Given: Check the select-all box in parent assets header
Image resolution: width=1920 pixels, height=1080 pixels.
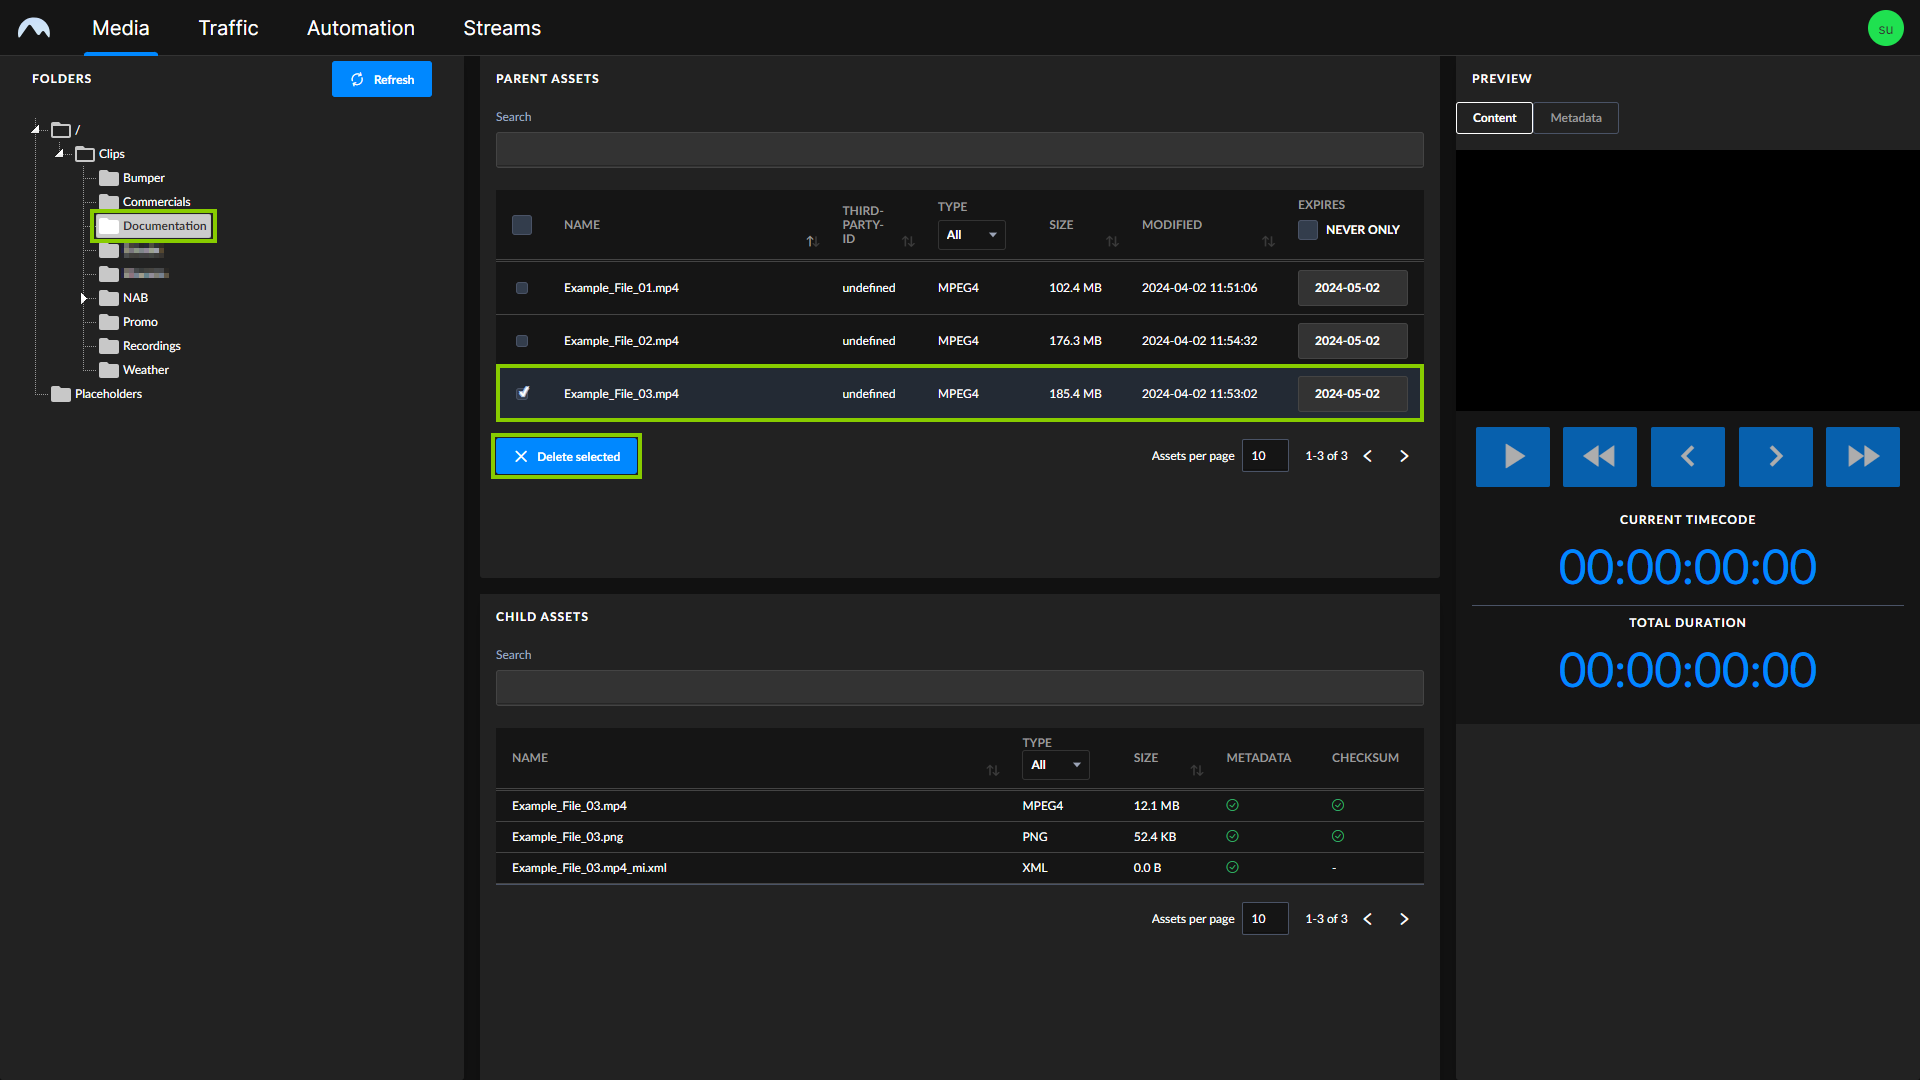Looking at the screenshot, I should click(x=521, y=225).
